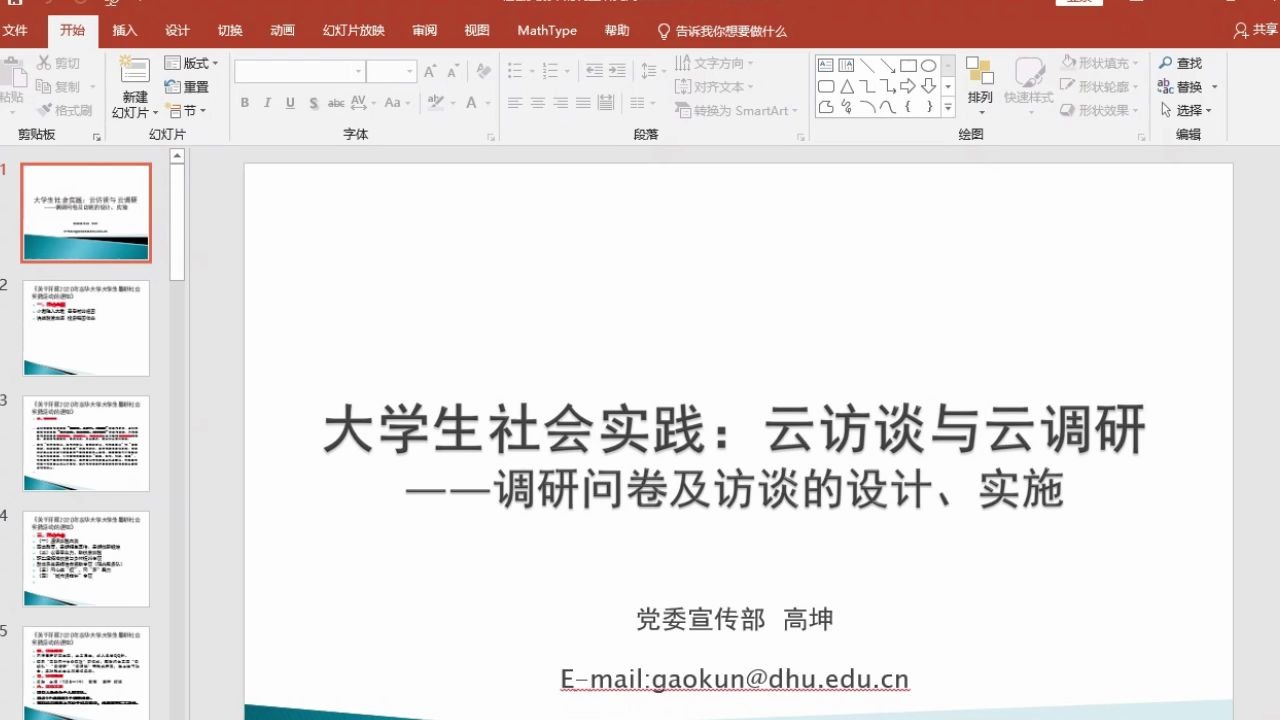Switch to the Animations (动画) tab

282,31
